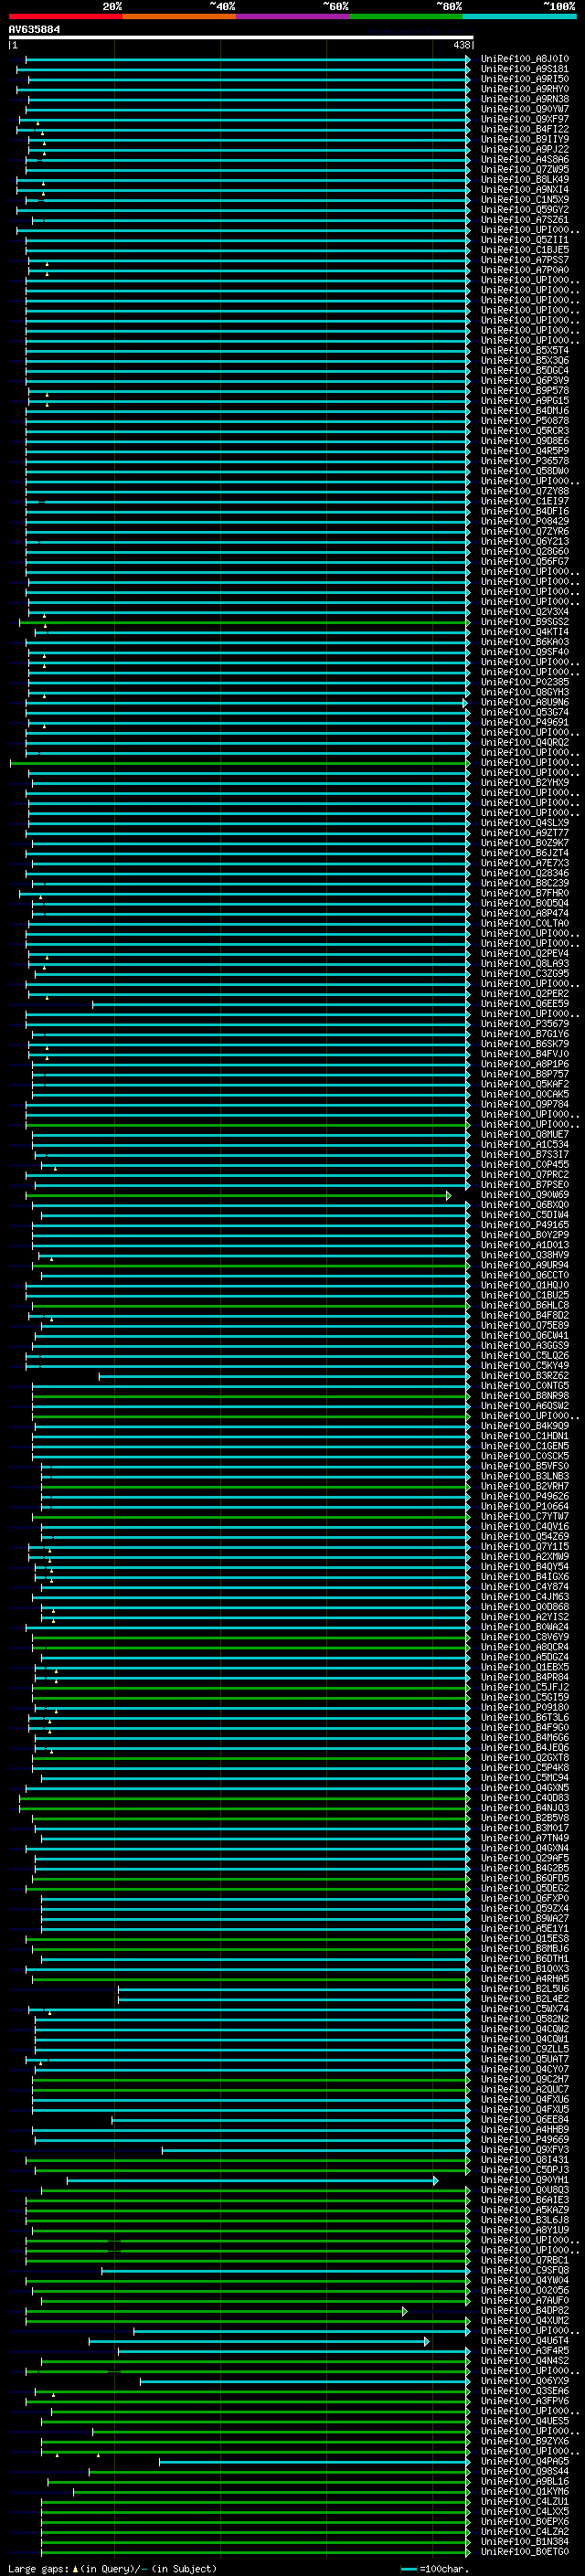
Task: Select the UniRef100_P49165 label
Action: [525, 1225]
